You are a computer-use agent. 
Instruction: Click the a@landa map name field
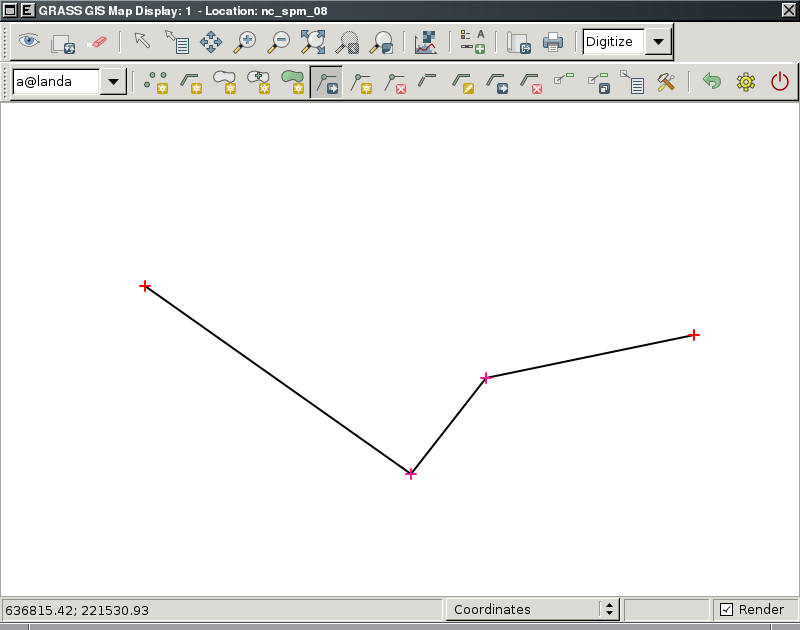[x=56, y=82]
